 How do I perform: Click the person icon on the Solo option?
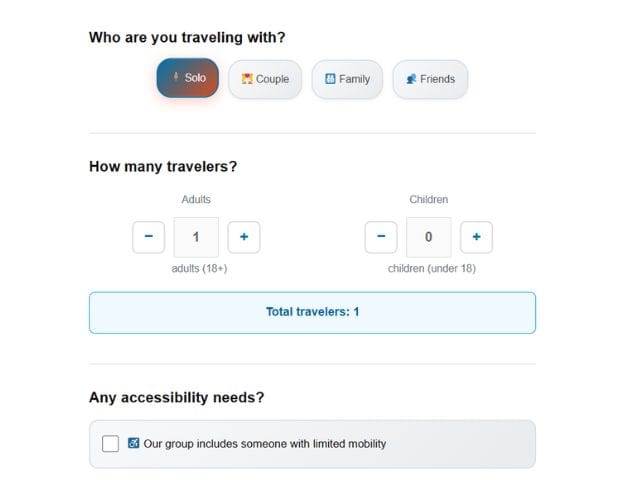(x=176, y=78)
